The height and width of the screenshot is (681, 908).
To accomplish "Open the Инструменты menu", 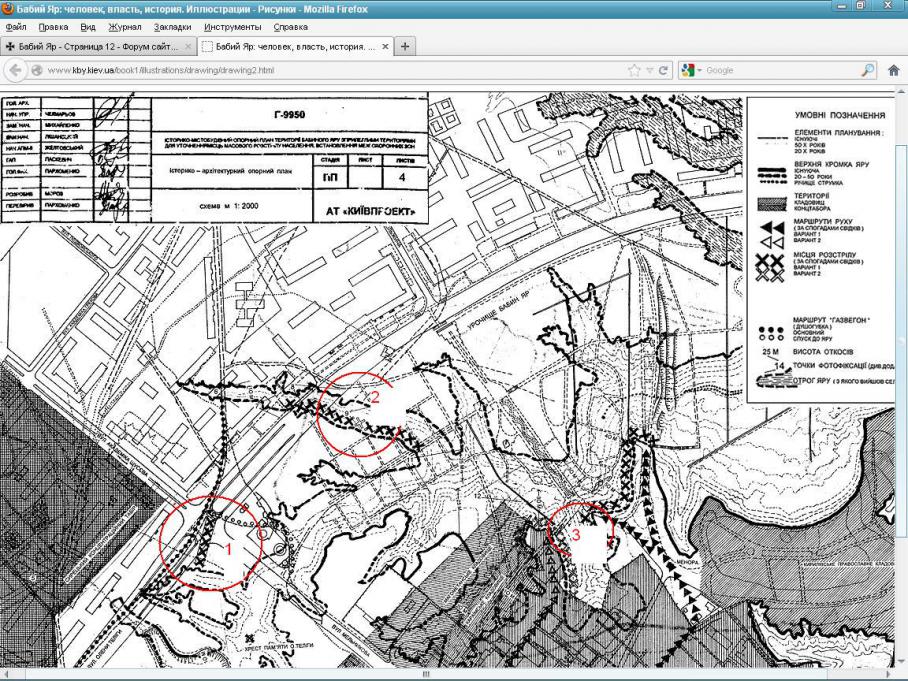I will pyautogui.click(x=232, y=27).
